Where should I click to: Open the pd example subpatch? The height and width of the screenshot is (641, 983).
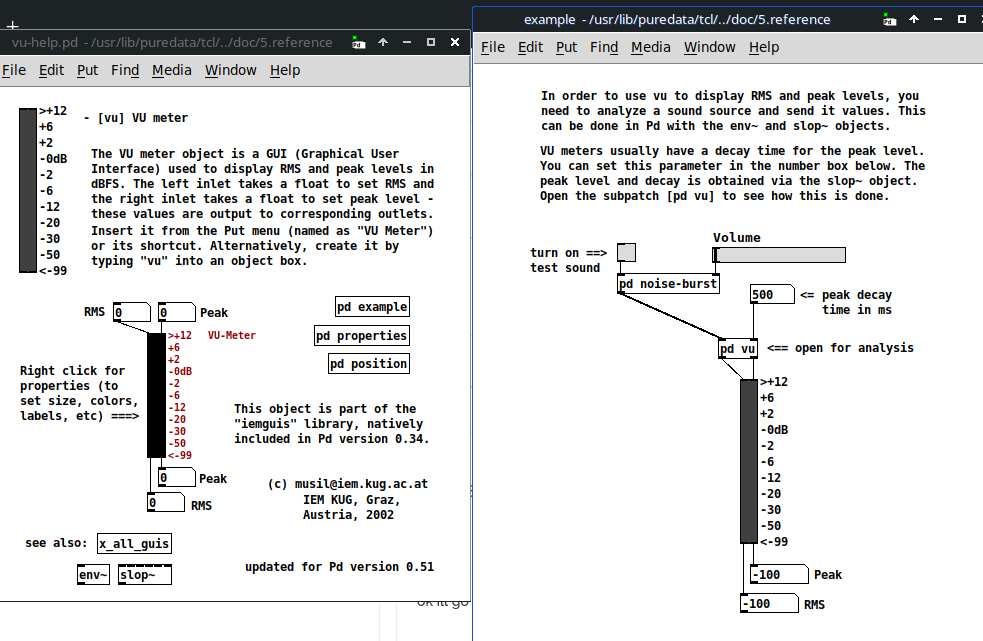click(372, 307)
